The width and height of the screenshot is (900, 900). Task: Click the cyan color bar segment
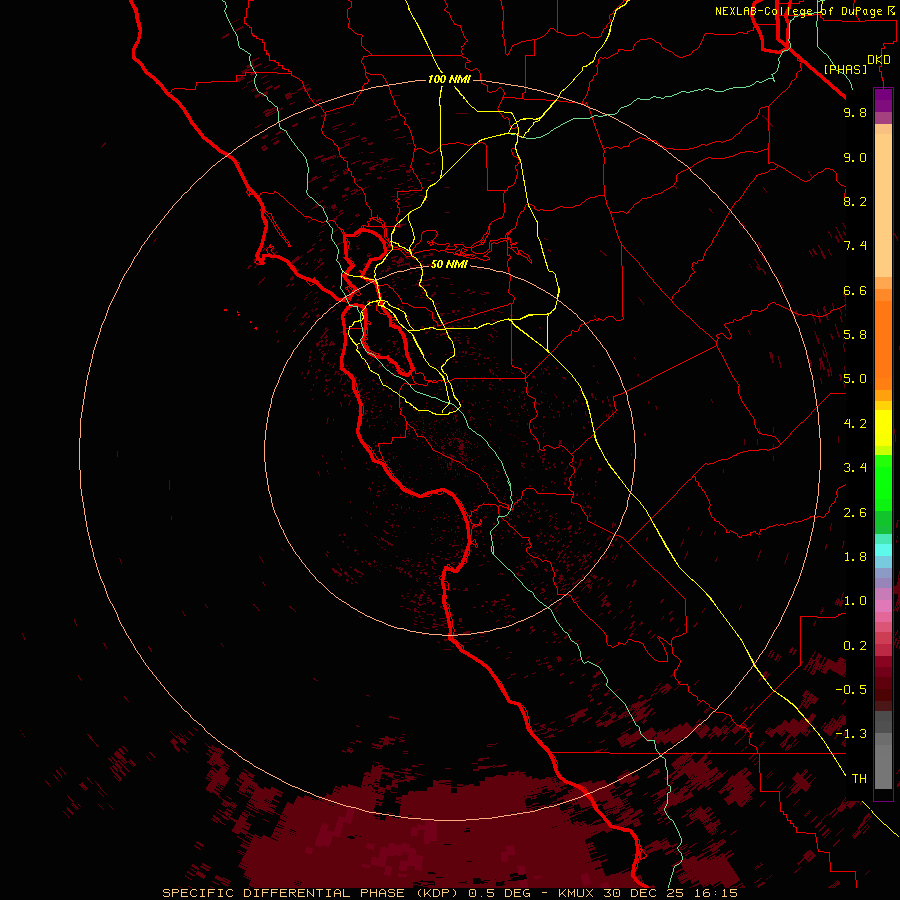coord(883,550)
